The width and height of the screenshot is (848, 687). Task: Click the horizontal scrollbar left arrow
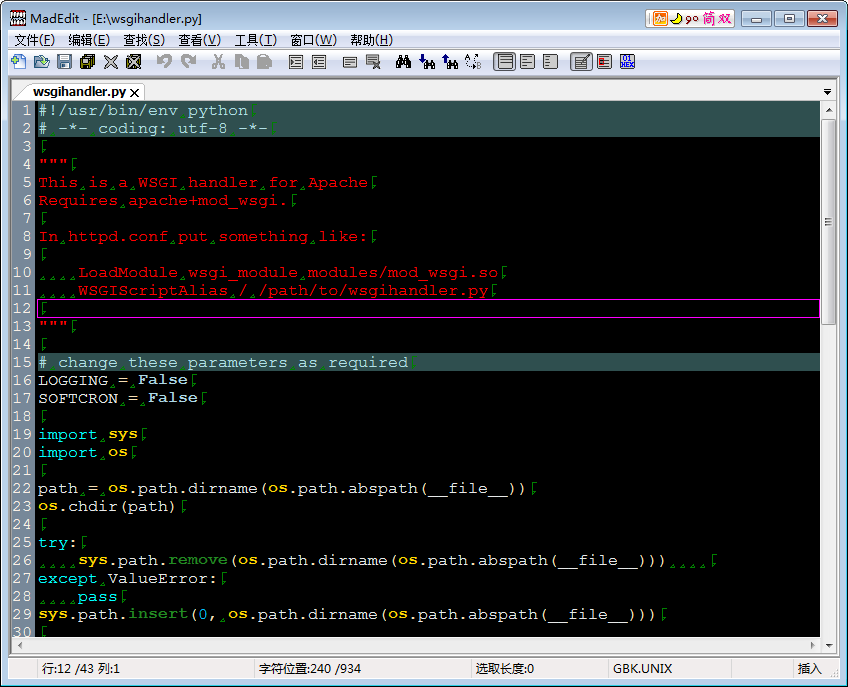(20, 645)
